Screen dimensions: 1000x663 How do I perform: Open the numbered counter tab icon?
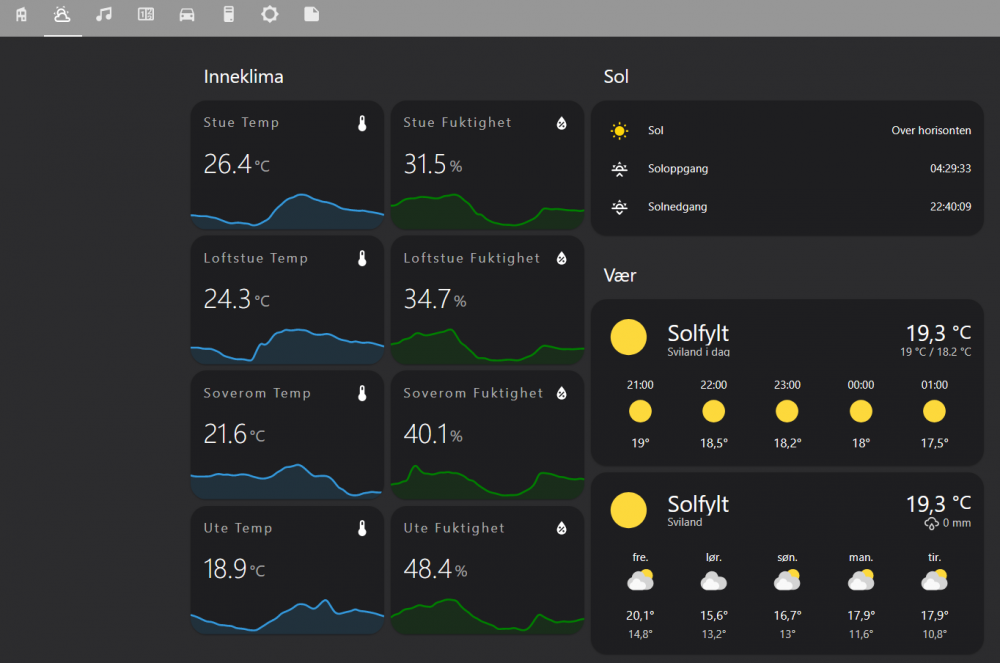(146, 14)
